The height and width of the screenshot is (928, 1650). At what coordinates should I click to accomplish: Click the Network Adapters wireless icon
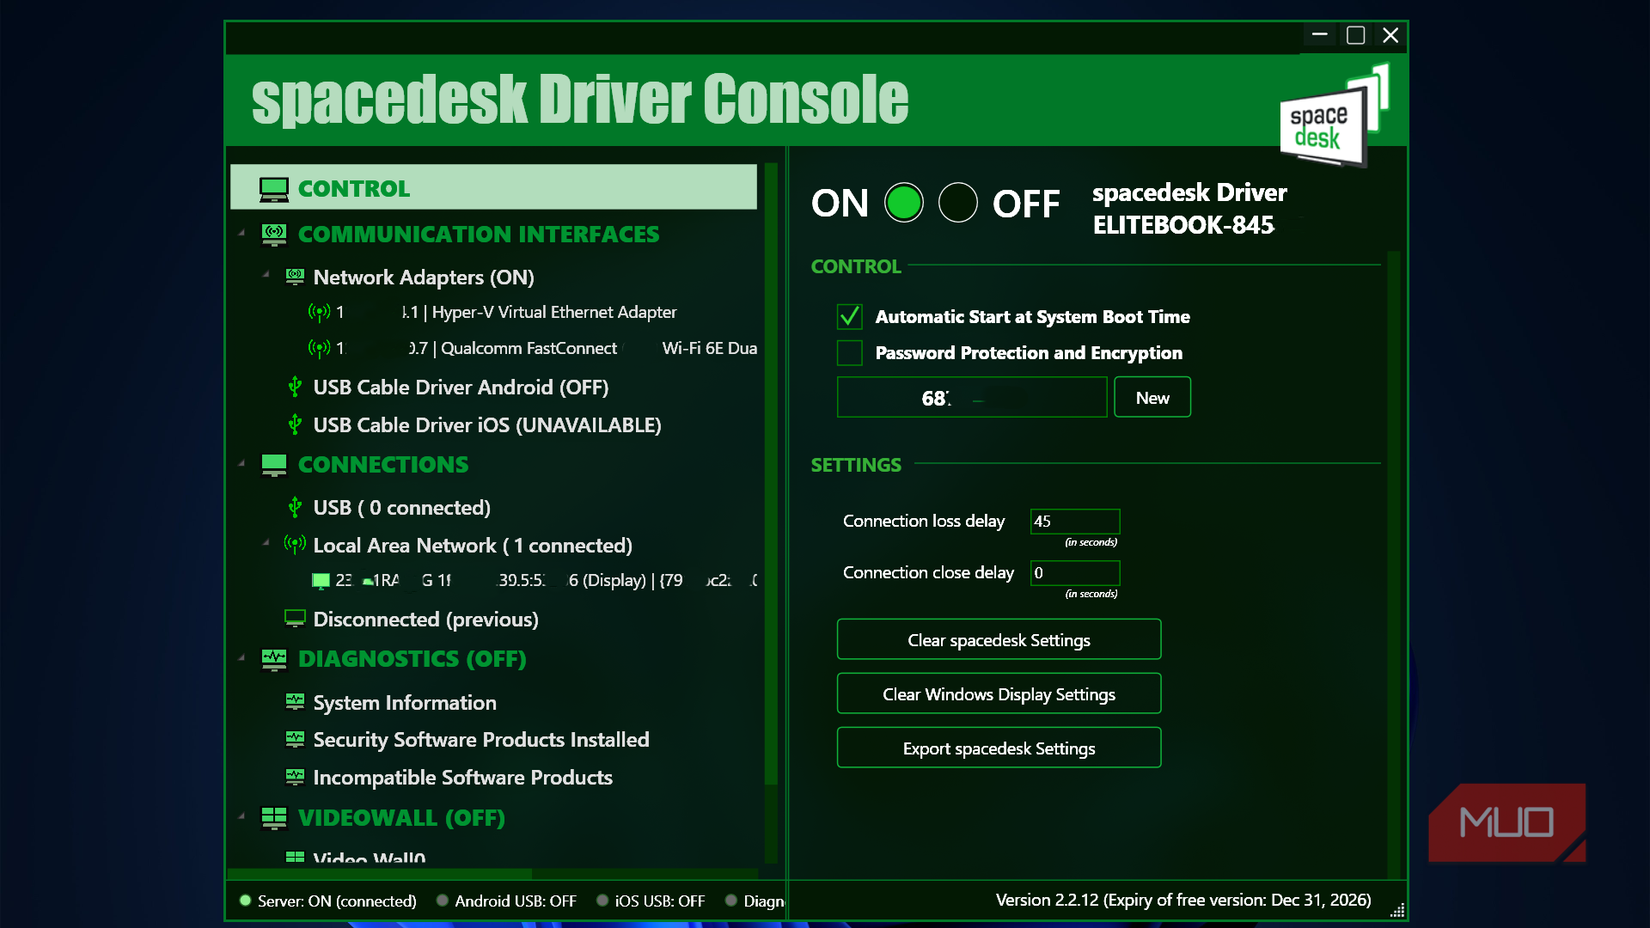(295, 277)
